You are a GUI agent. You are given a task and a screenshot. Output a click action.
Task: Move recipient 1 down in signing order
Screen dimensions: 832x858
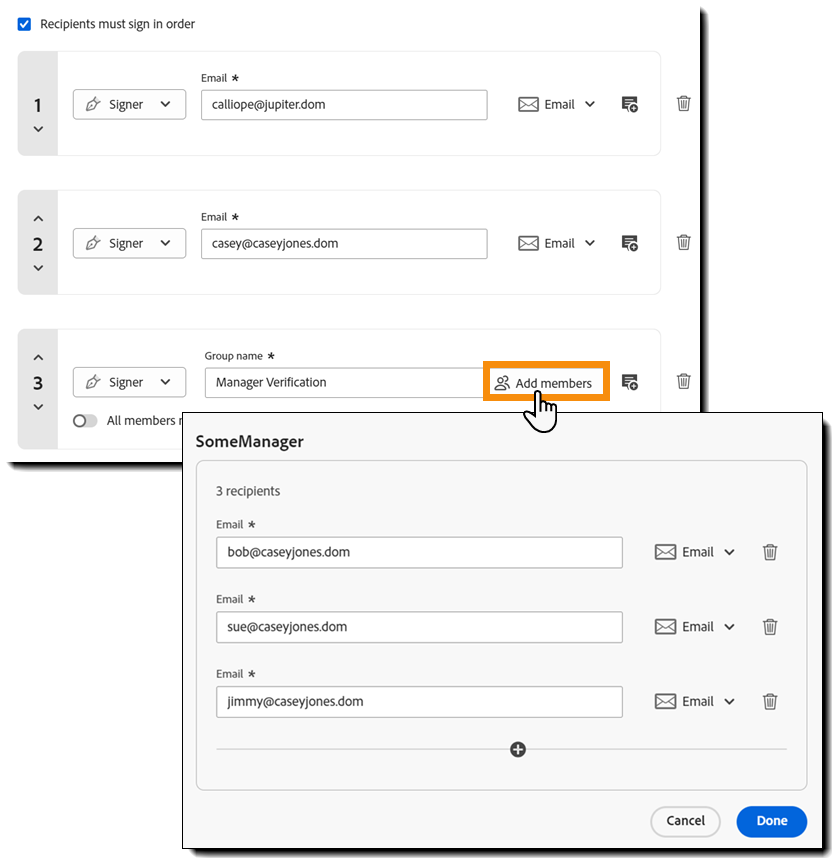pos(38,129)
